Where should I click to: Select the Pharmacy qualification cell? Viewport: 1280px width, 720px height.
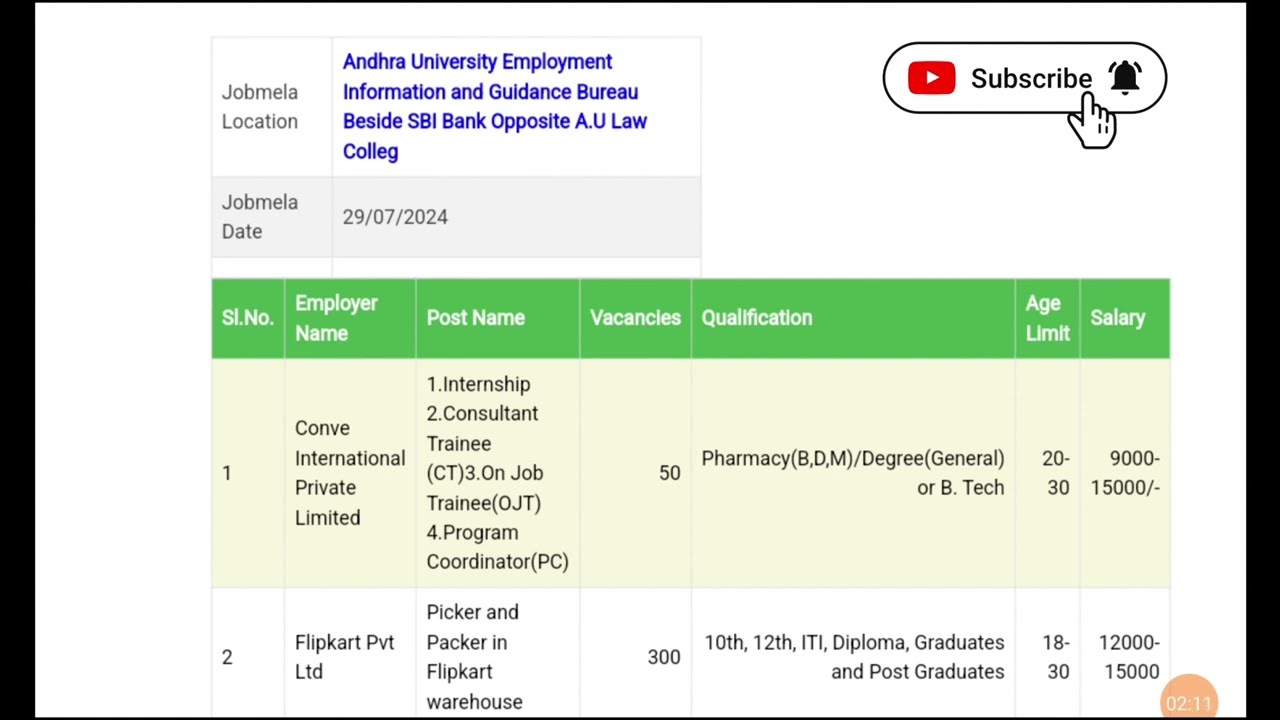(x=852, y=472)
